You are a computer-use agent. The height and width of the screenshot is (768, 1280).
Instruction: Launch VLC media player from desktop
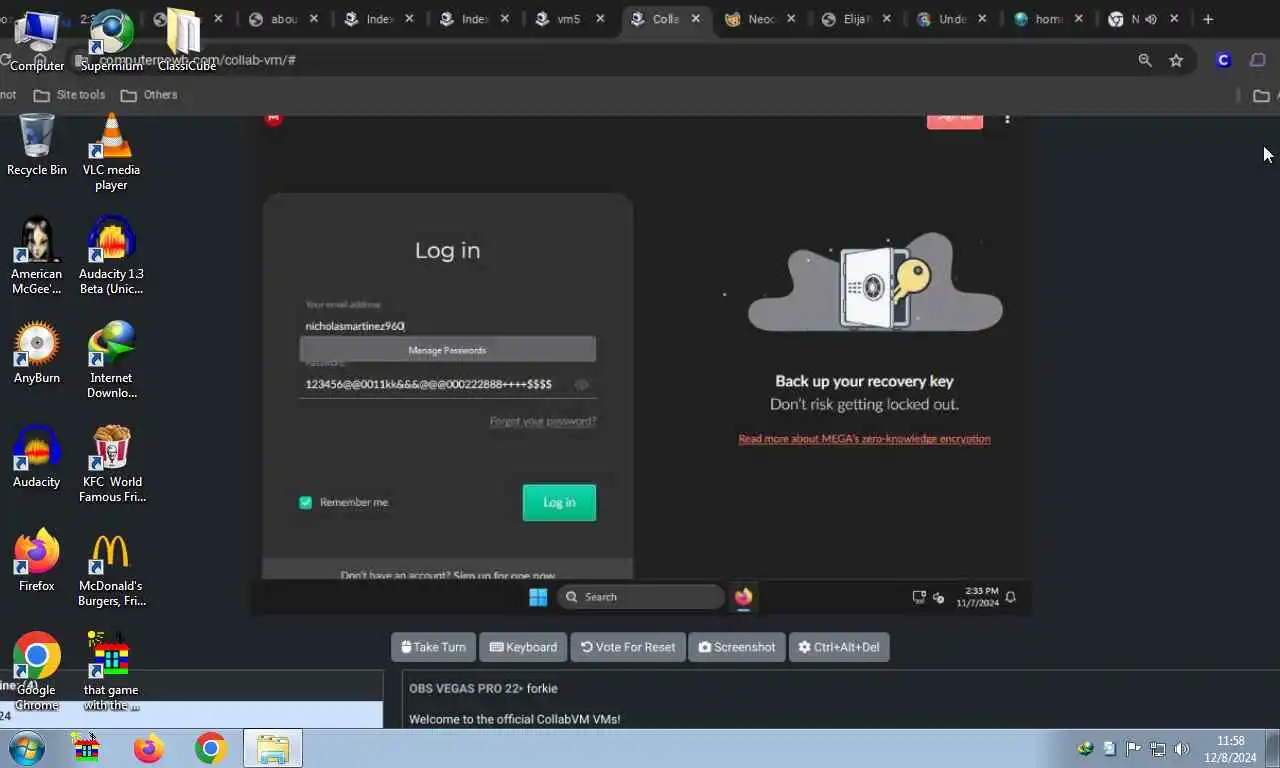pos(111,152)
